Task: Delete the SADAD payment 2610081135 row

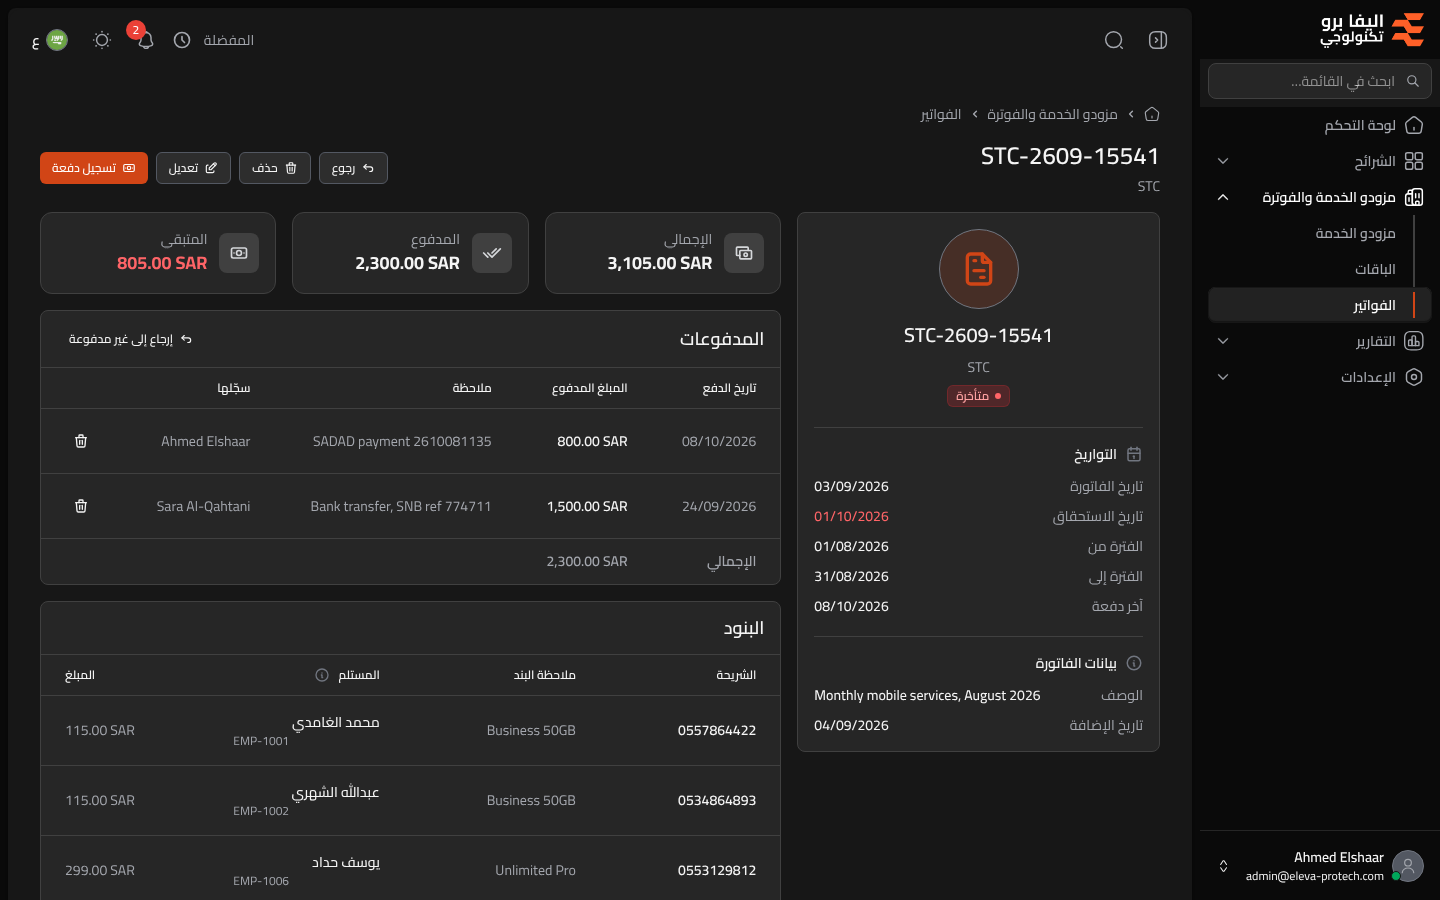Action: pyautogui.click(x=81, y=441)
